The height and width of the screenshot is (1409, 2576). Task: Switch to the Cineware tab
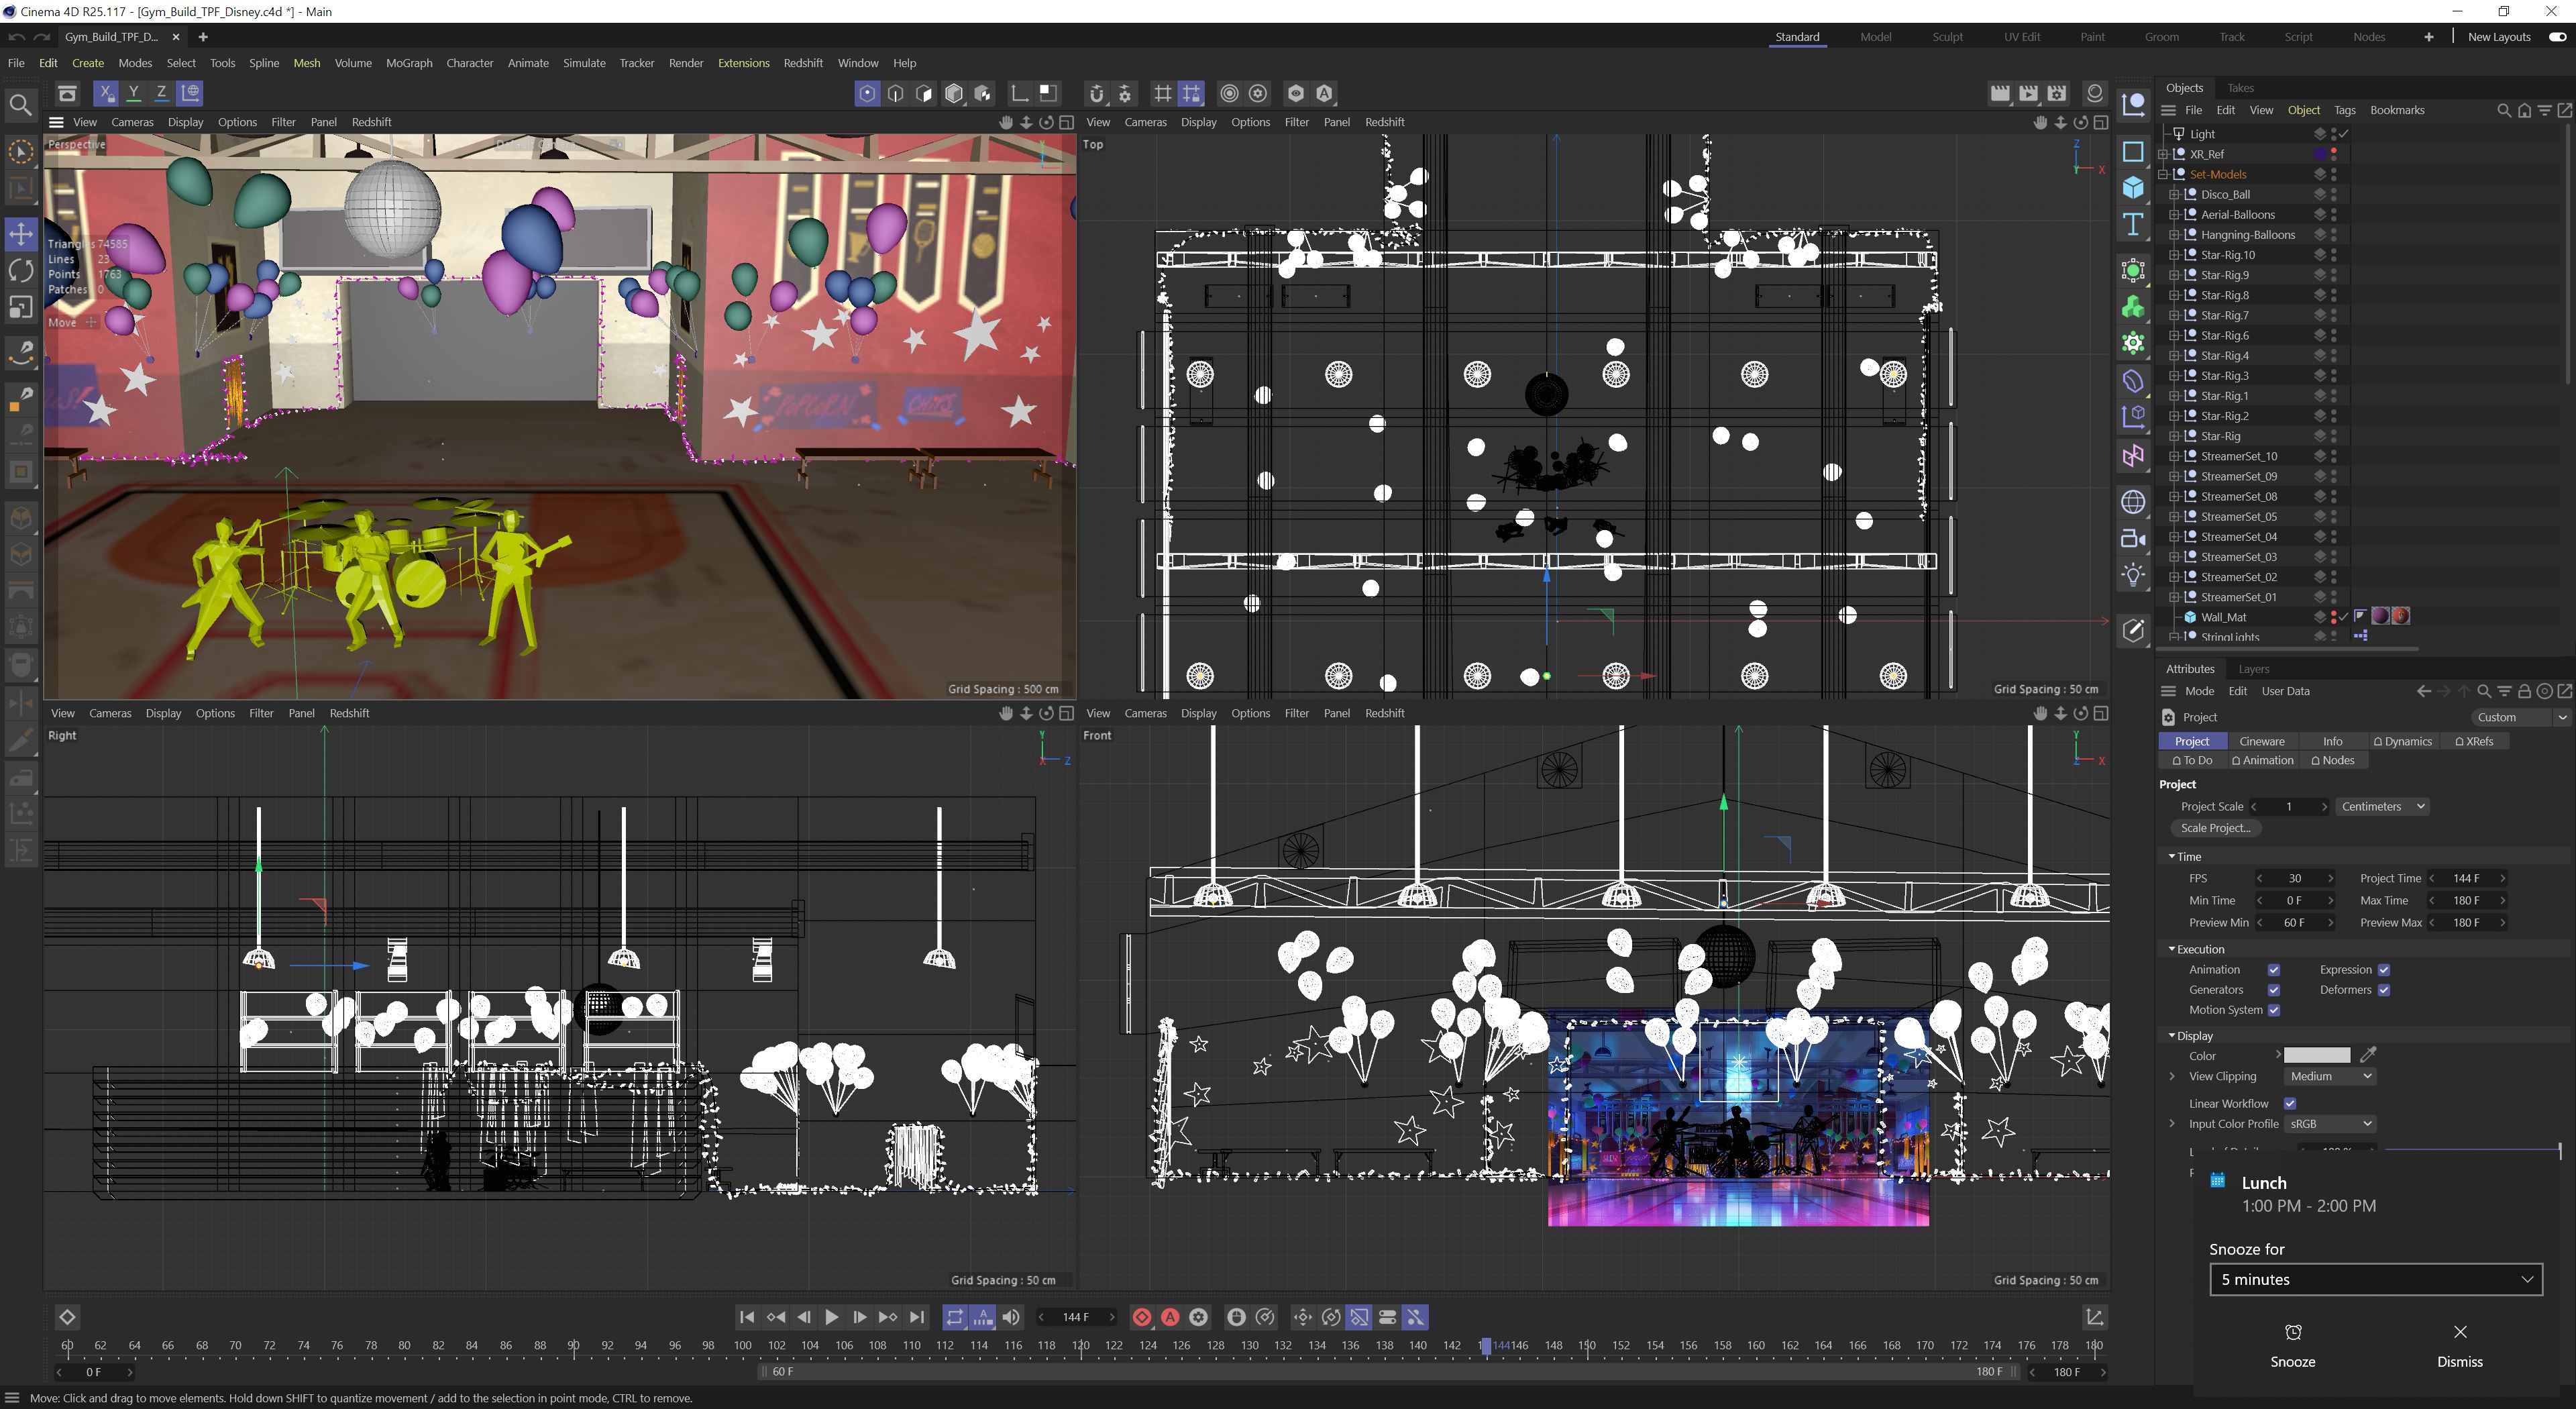pos(2261,742)
